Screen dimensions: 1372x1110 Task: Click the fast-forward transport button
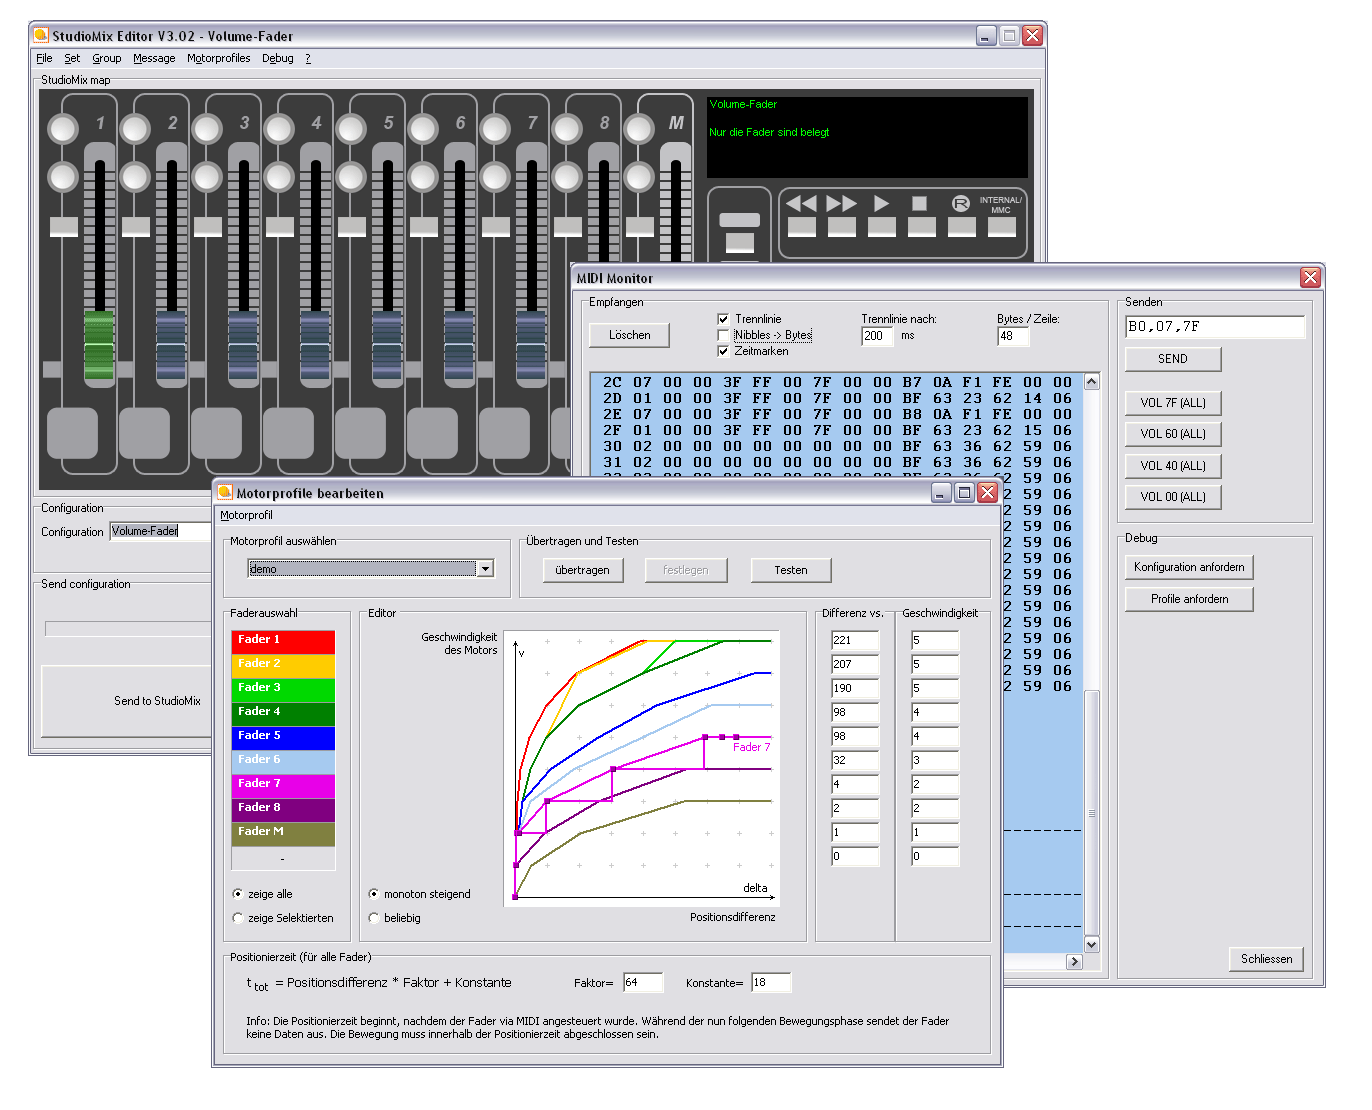(842, 226)
